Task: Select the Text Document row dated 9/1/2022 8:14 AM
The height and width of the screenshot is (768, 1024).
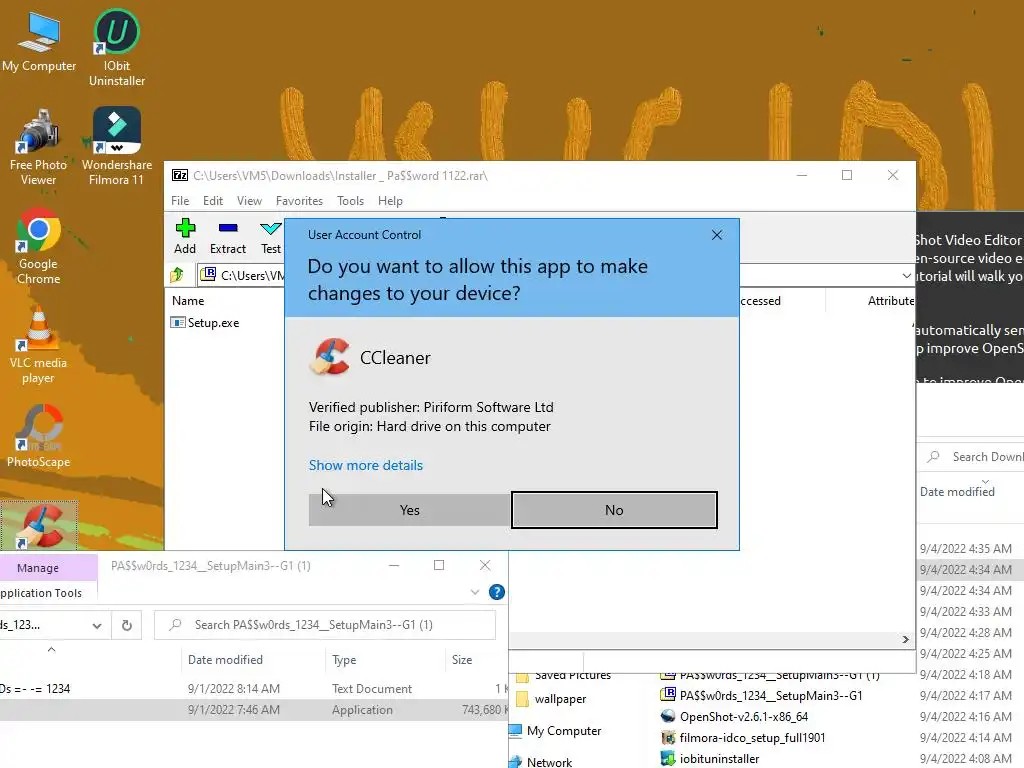Action: click(253, 688)
